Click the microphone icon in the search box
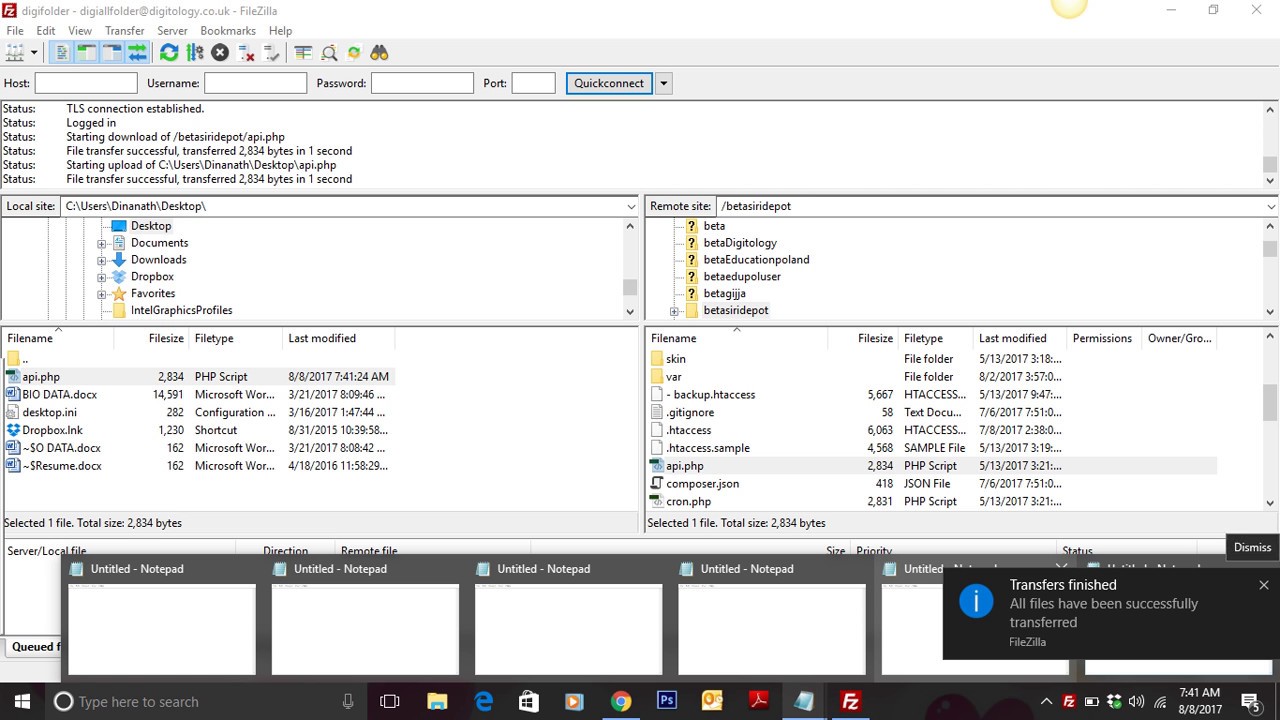This screenshot has width=1280, height=720. click(x=348, y=702)
